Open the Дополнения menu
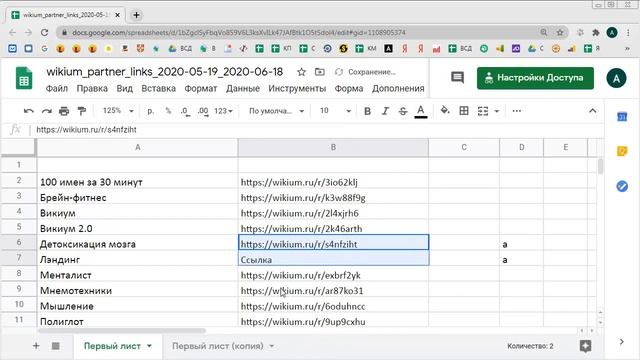This screenshot has width=640, height=360. click(x=398, y=88)
